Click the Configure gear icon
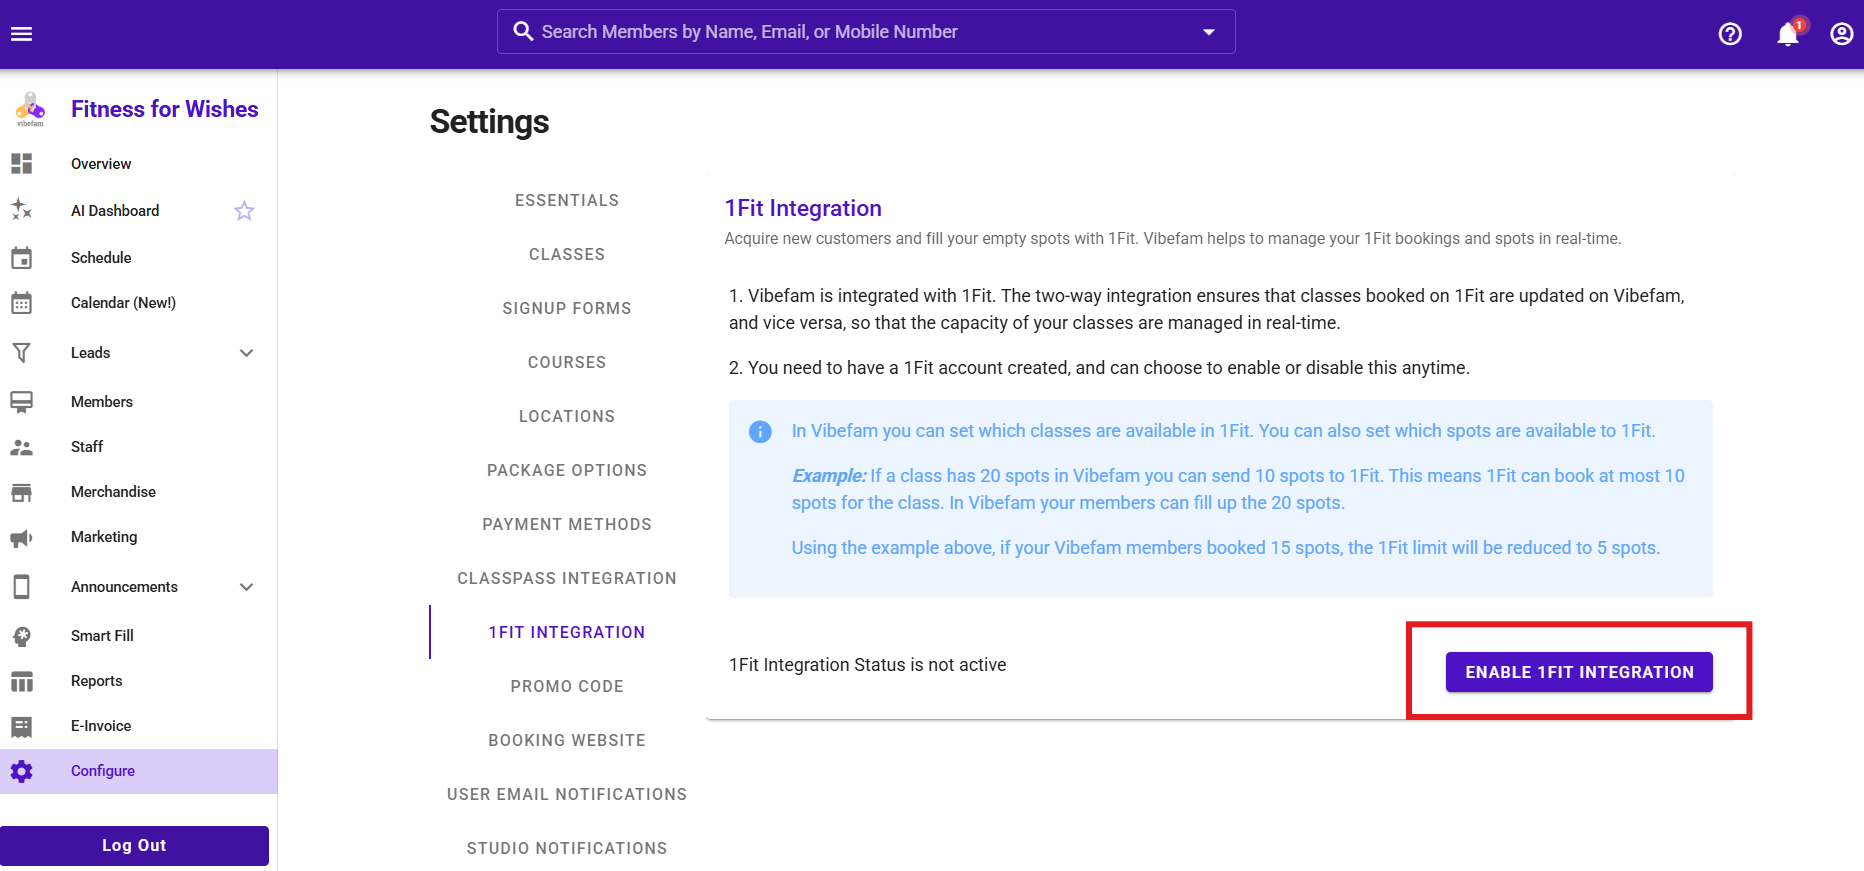Screen dimensions: 1864x871 pyautogui.click(x=21, y=771)
